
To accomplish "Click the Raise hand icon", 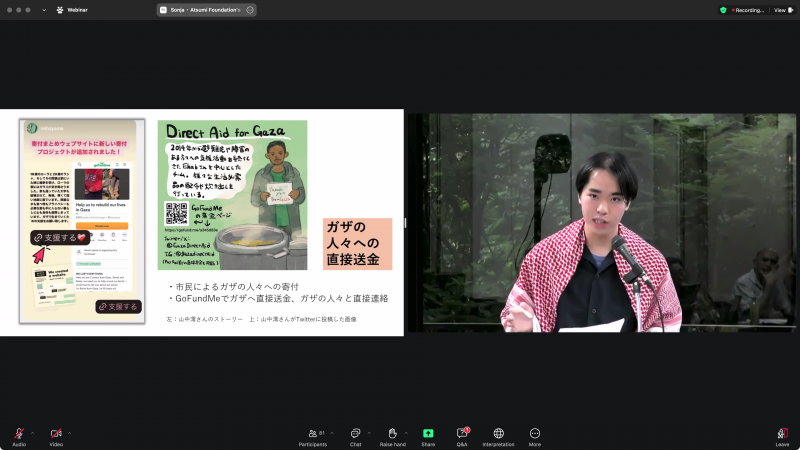I will click(x=392, y=437).
